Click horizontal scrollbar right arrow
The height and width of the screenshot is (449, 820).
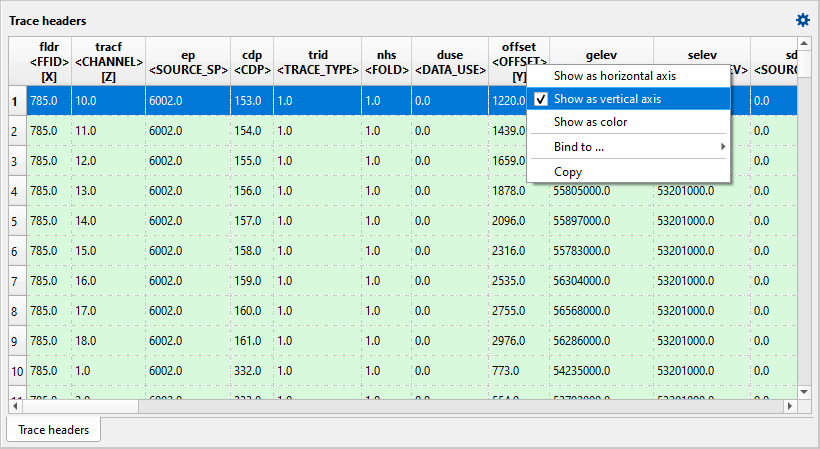[x=790, y=406]
